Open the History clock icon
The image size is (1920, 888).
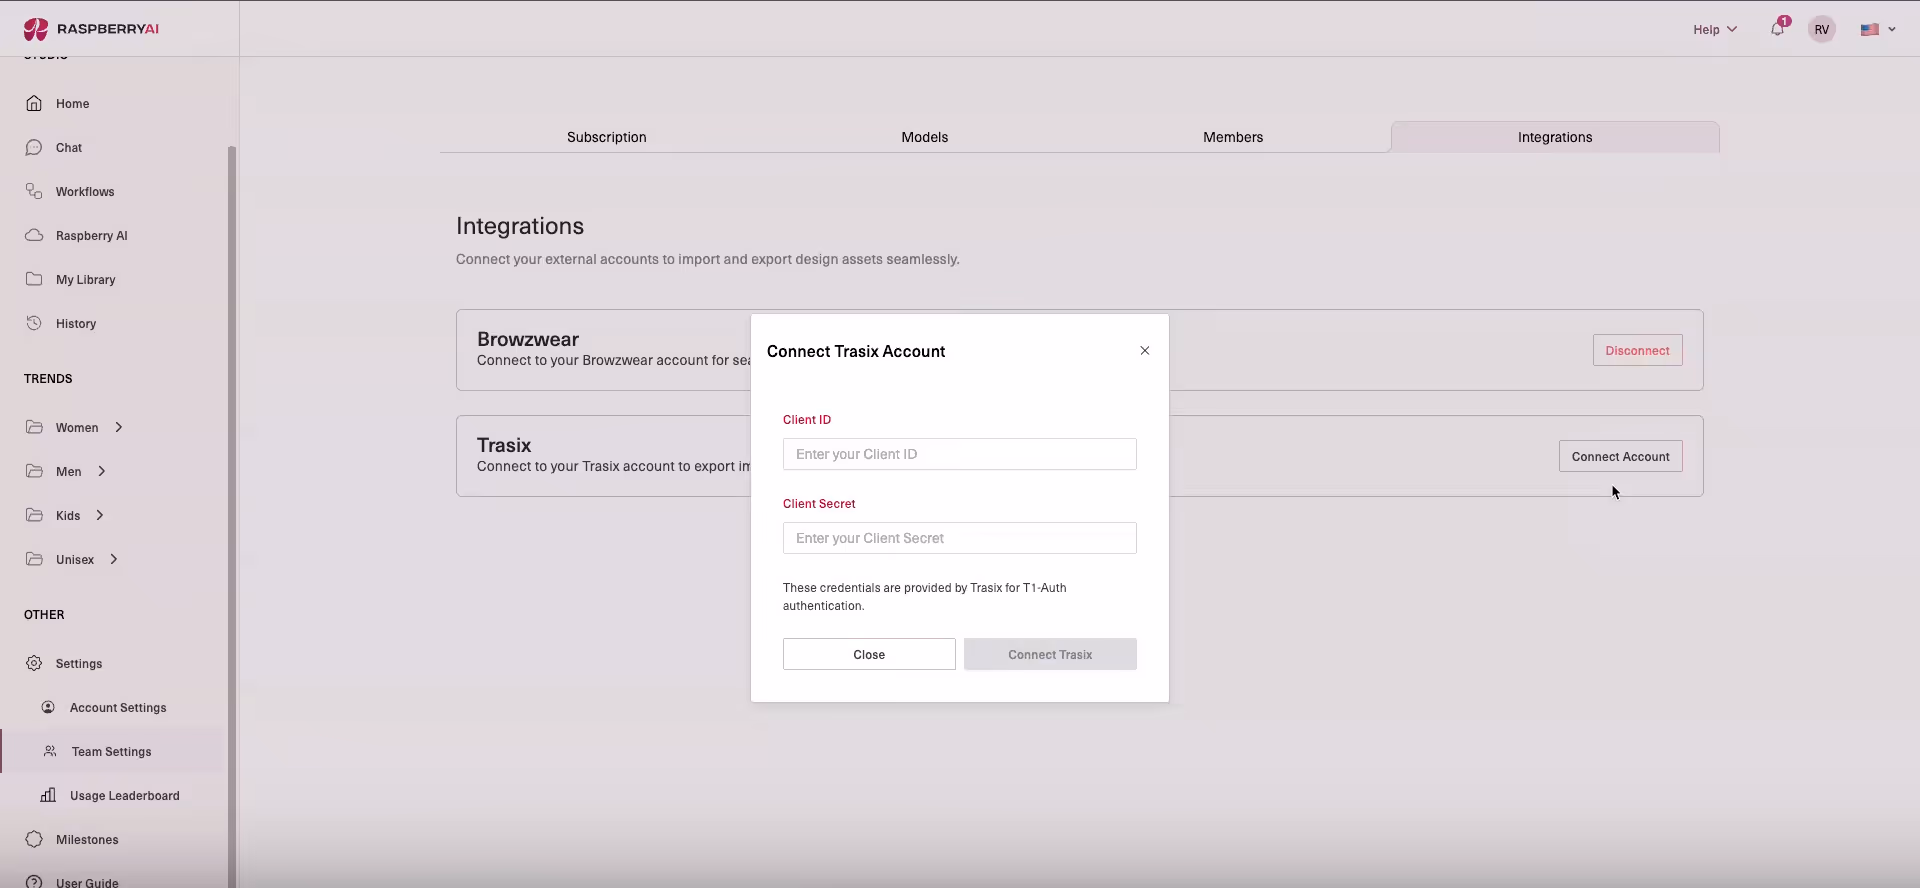click(x=34, y=323)
